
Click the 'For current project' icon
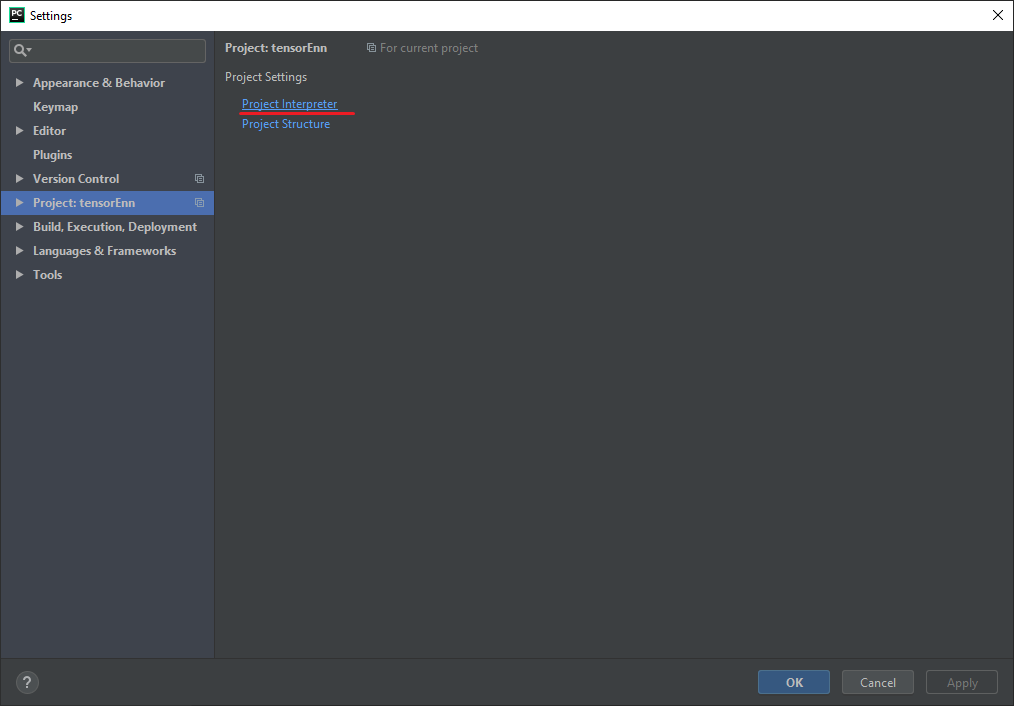click(x=371, y=48)
